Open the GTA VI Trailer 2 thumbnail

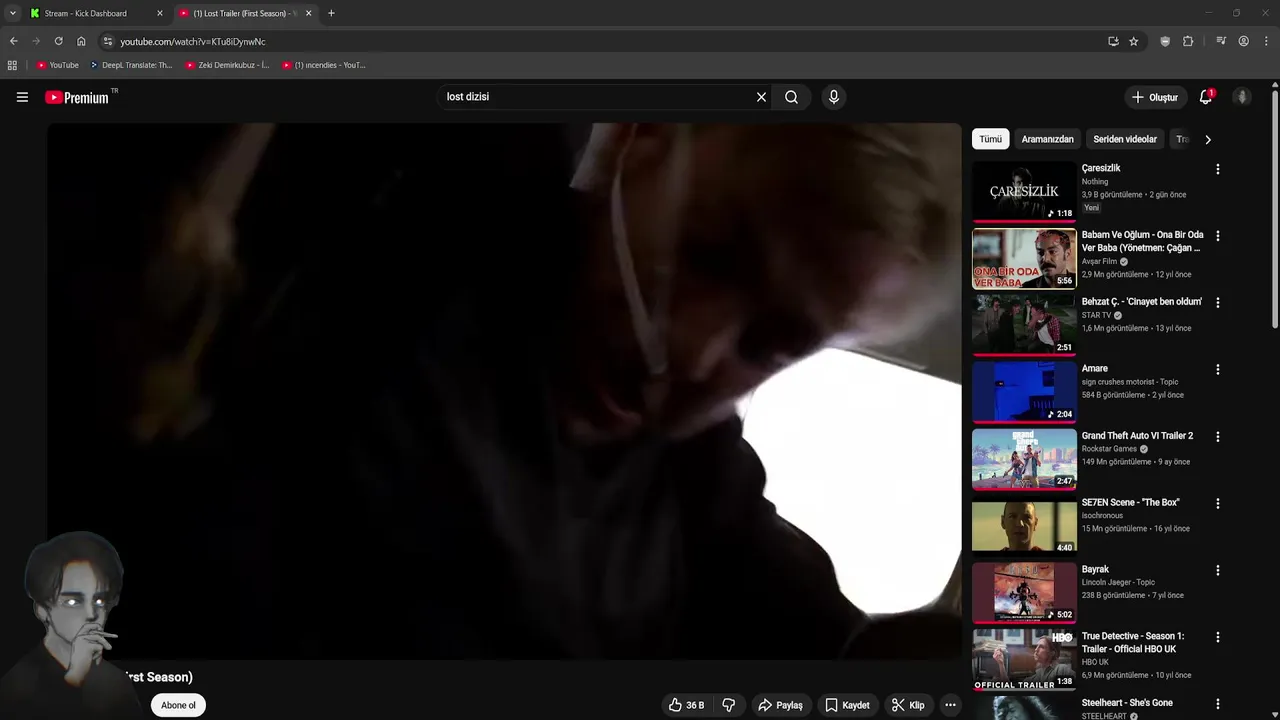[x=1024, y=459]
